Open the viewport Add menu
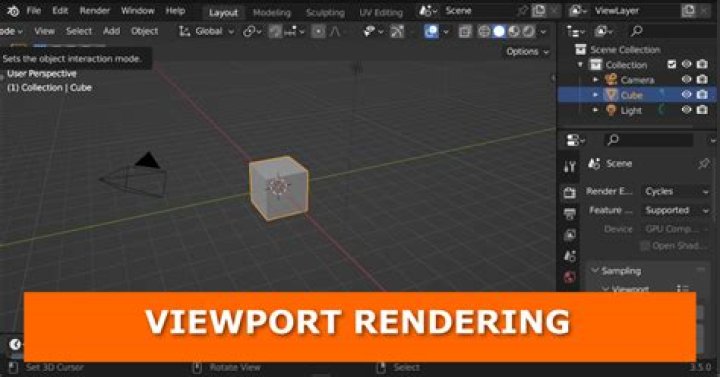Image resolution: width=720 pixels, height=377 pixels. point(111,31)
